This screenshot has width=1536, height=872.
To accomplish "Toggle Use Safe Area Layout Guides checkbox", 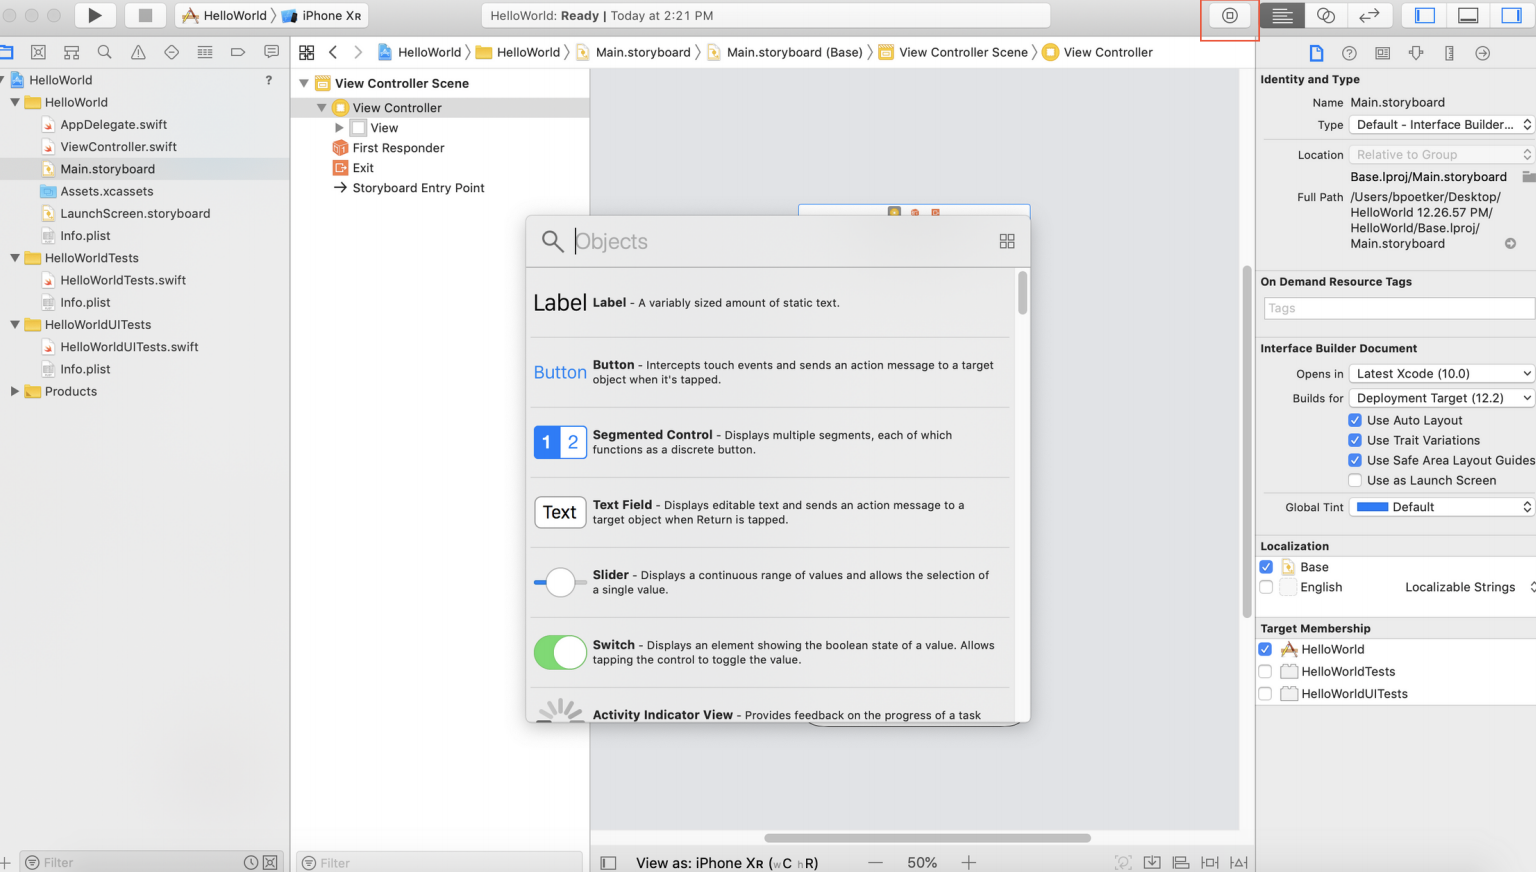I will tap(1355, 460).
